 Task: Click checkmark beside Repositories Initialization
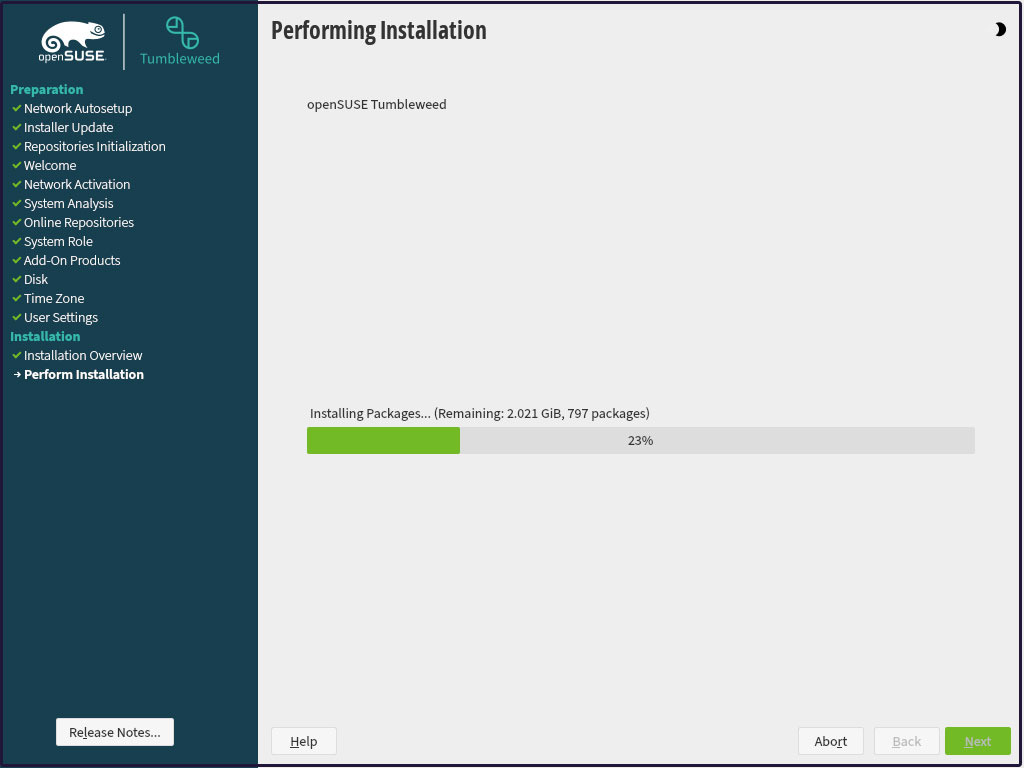[17, 146]
